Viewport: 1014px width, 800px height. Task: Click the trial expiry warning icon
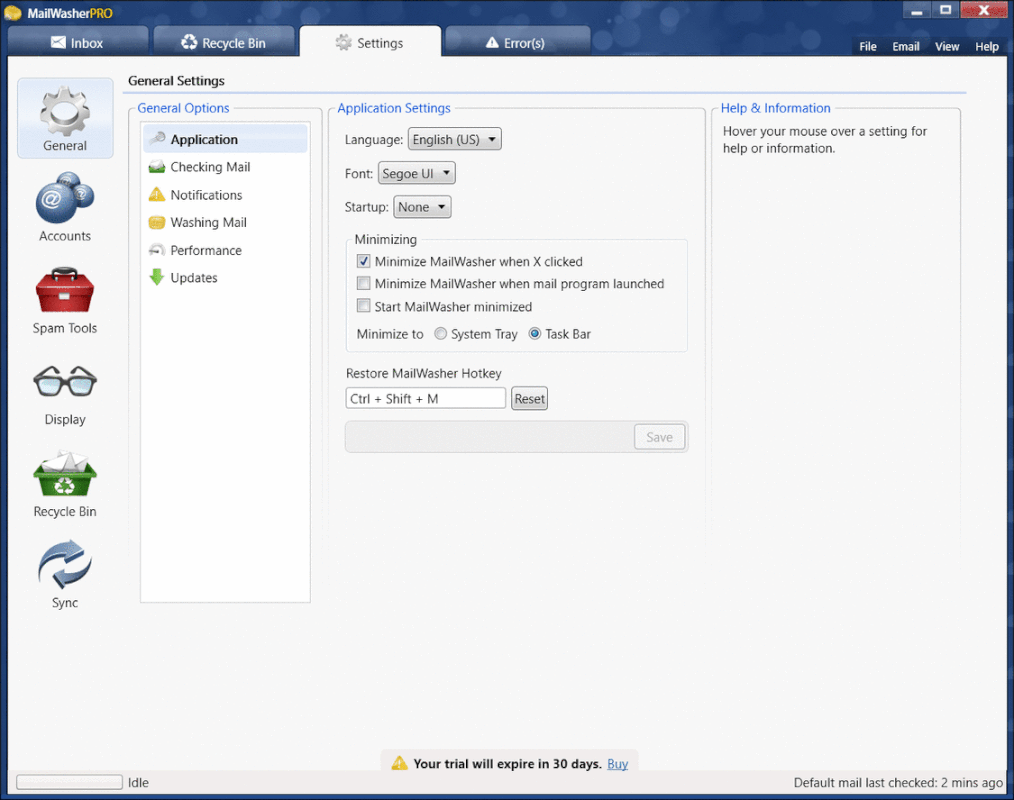(400, 763)
